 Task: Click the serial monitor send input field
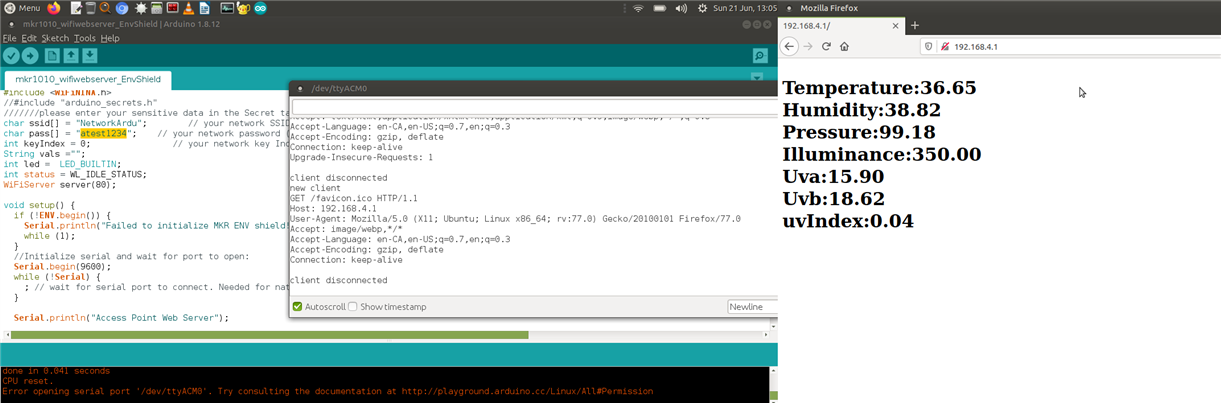534,106
